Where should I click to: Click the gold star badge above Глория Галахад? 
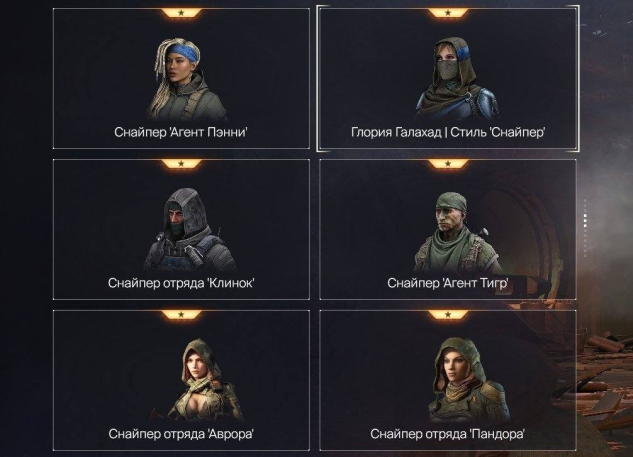click(x=448, y=13)
